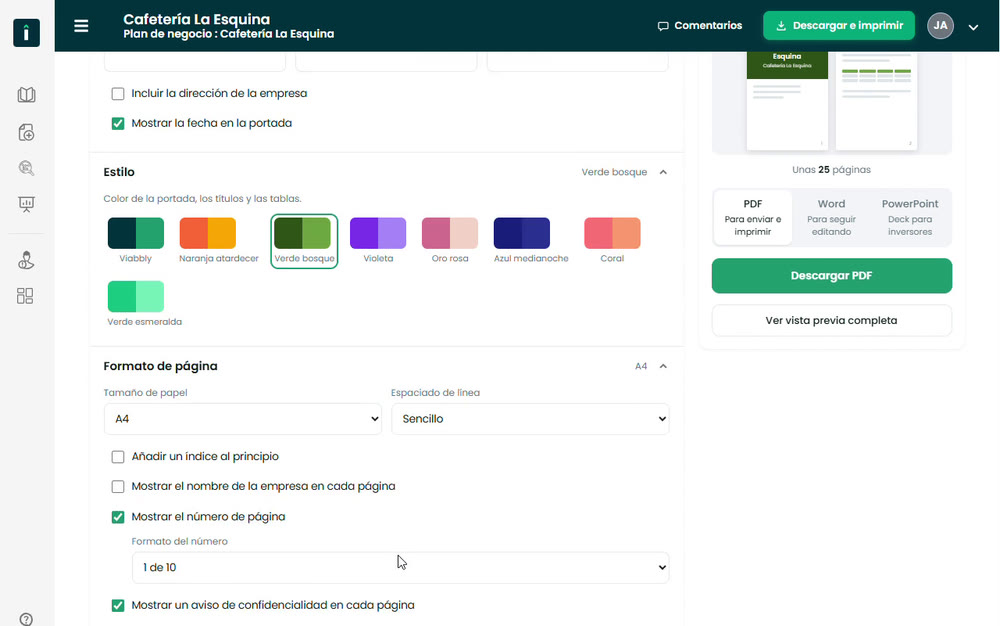
Task: Open the second page preview thumbnail
Action: [x=876, y=101]
